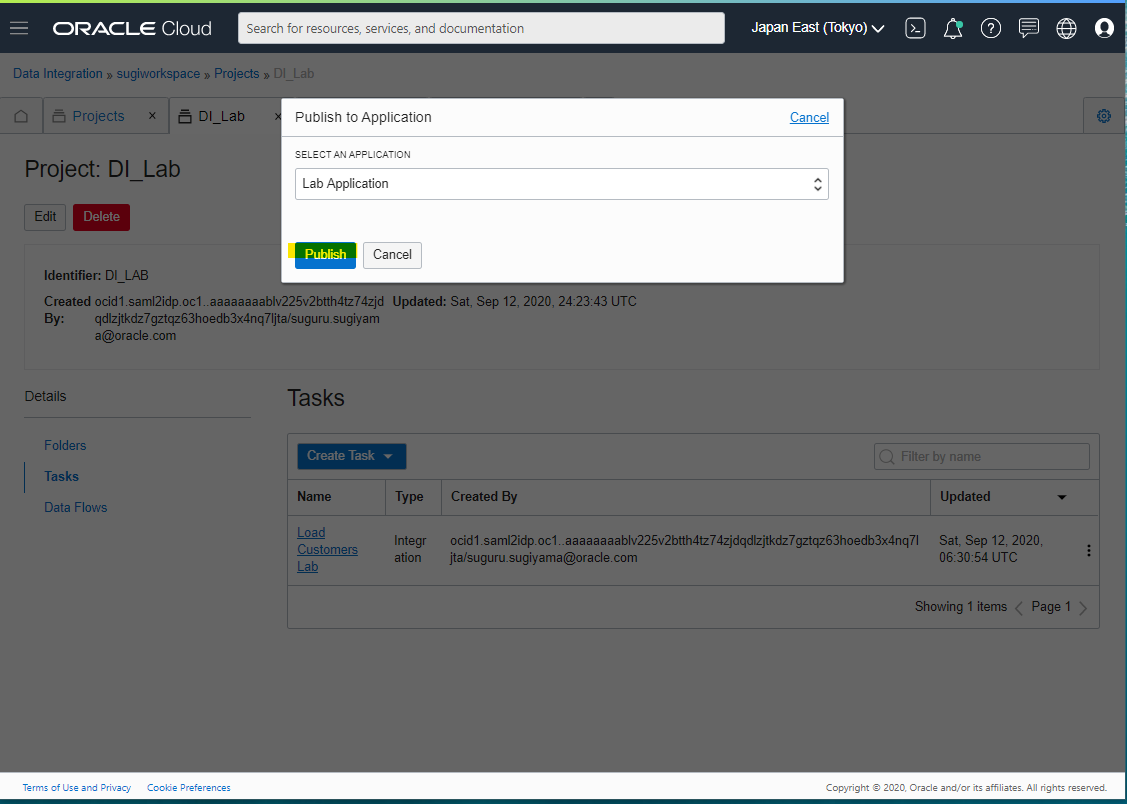Open the user profile avatar
Screen dimensions: 1127x804
click(x=1104, y=28)
